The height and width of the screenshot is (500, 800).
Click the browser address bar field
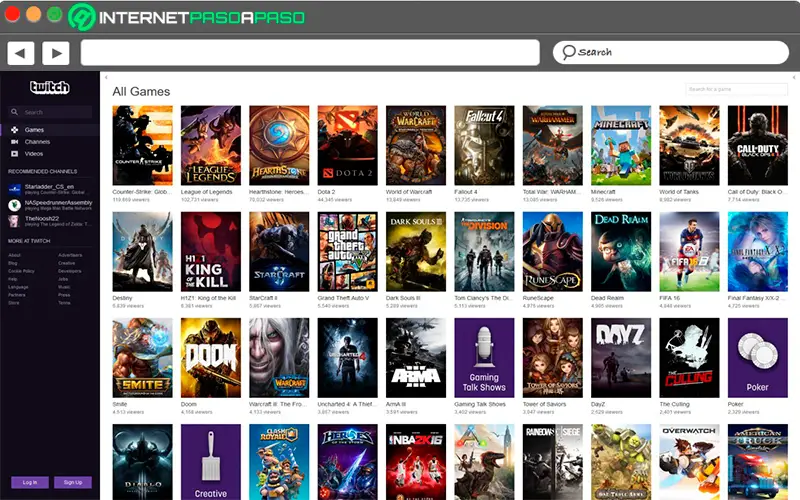tap(310, 53)
